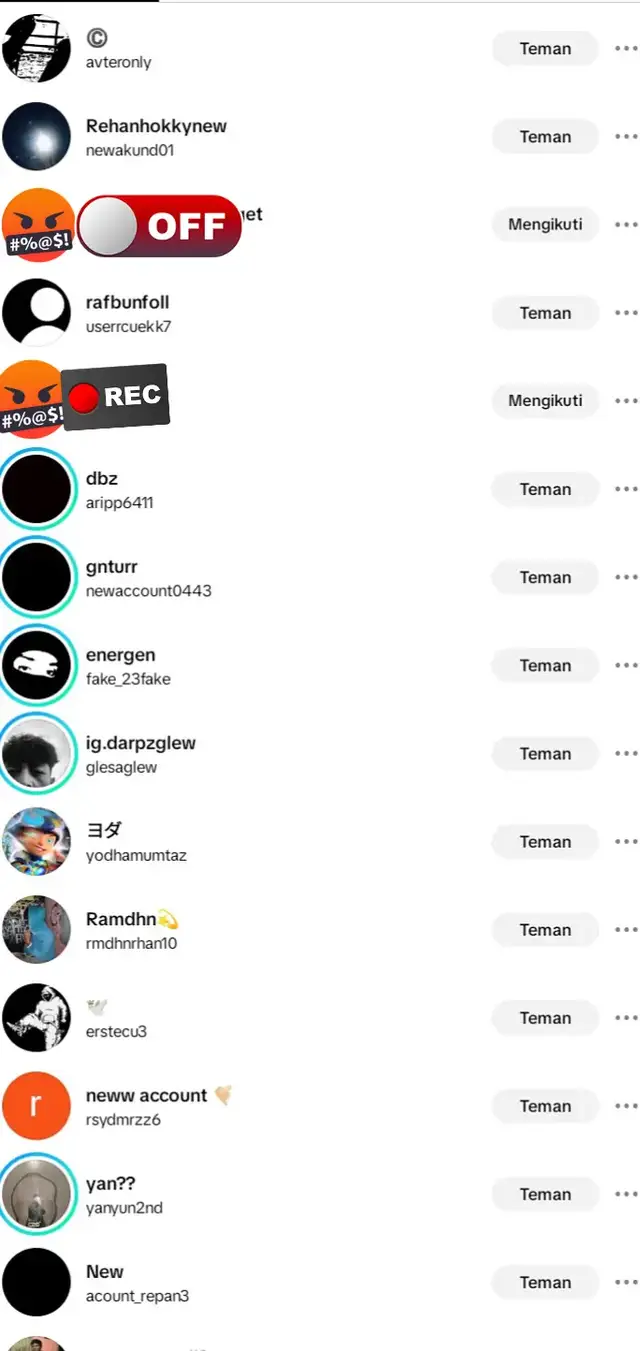Open three-dot menu for yodhamumtaz
Image resolution: width=640 pixels, height=1351 pixels.
pyautogui.click(x=627, y=842)
